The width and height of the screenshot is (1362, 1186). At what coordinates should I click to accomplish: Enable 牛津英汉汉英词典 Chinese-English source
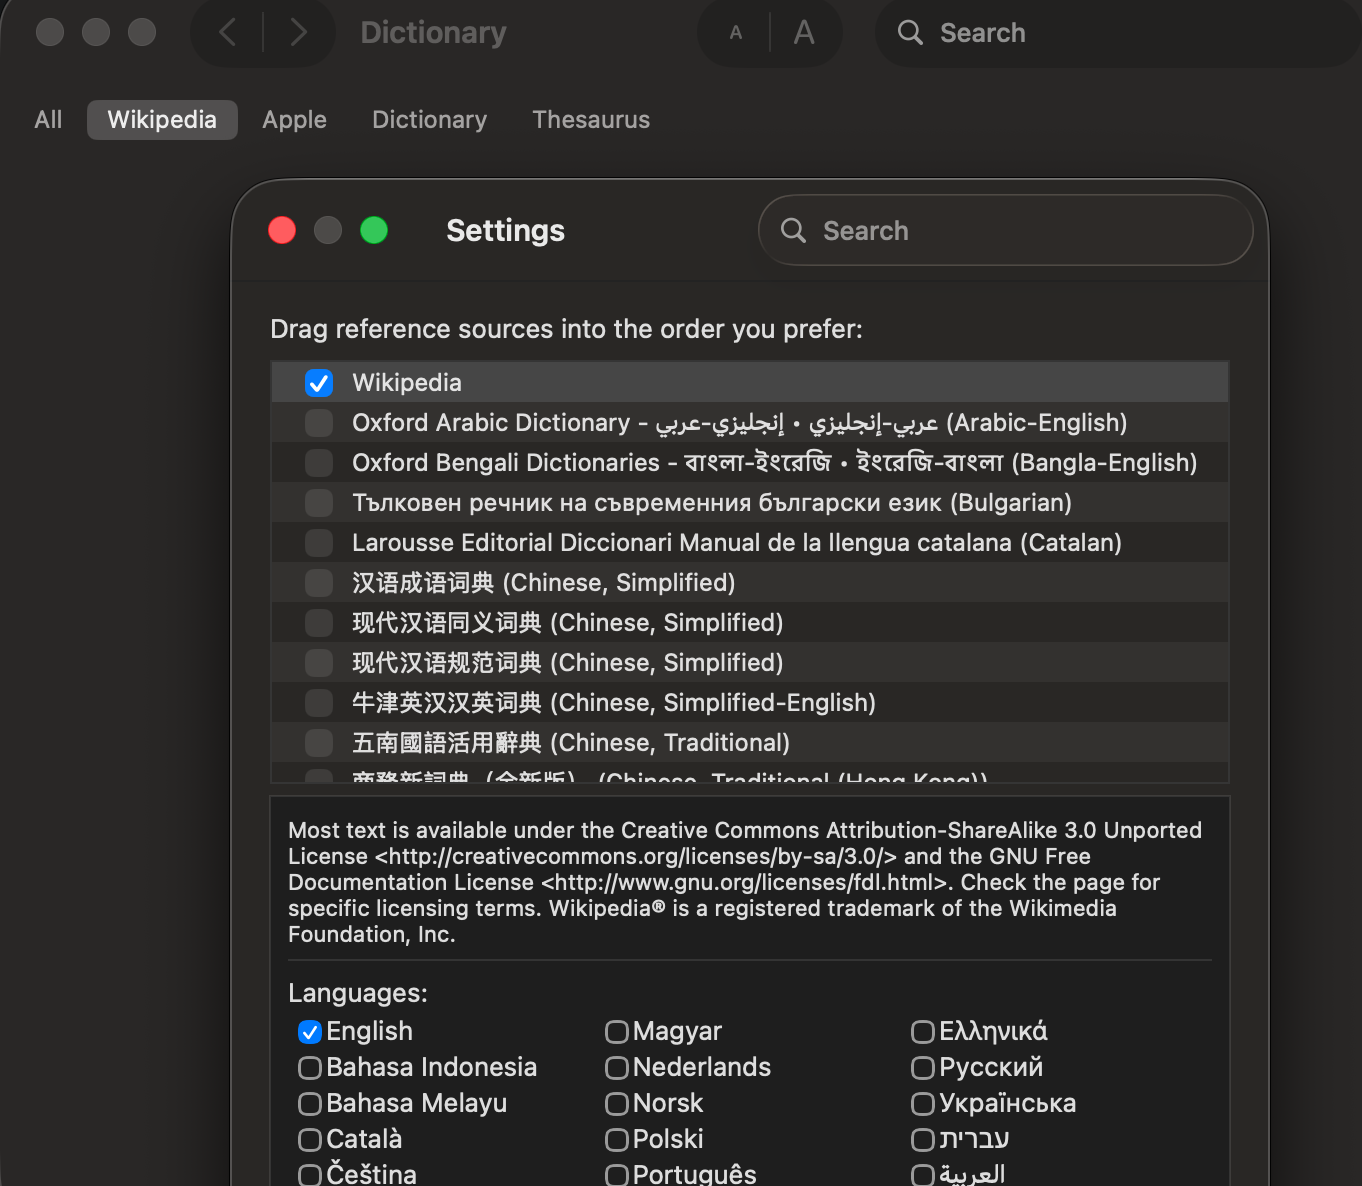pos(319,703)
